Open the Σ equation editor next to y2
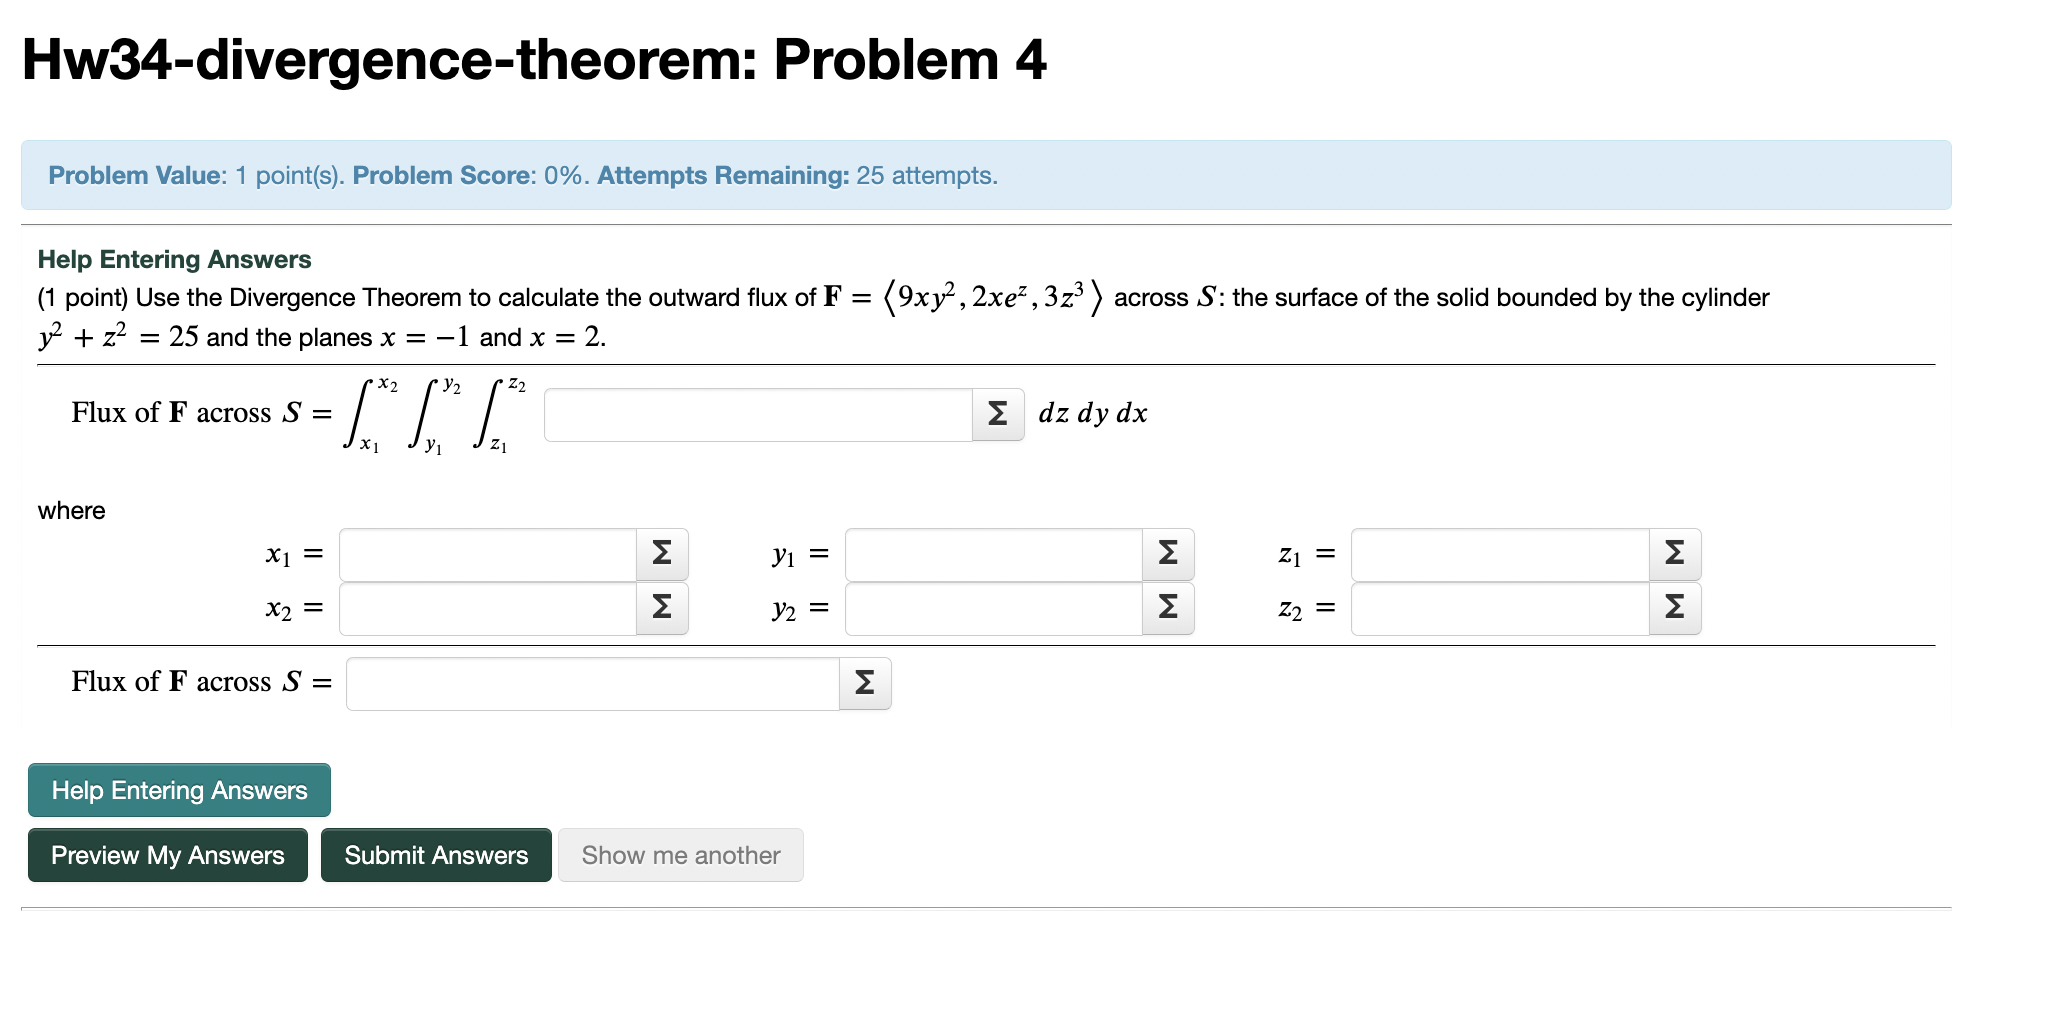The image size is (2062, 1016). click(x=1168, y=608)
